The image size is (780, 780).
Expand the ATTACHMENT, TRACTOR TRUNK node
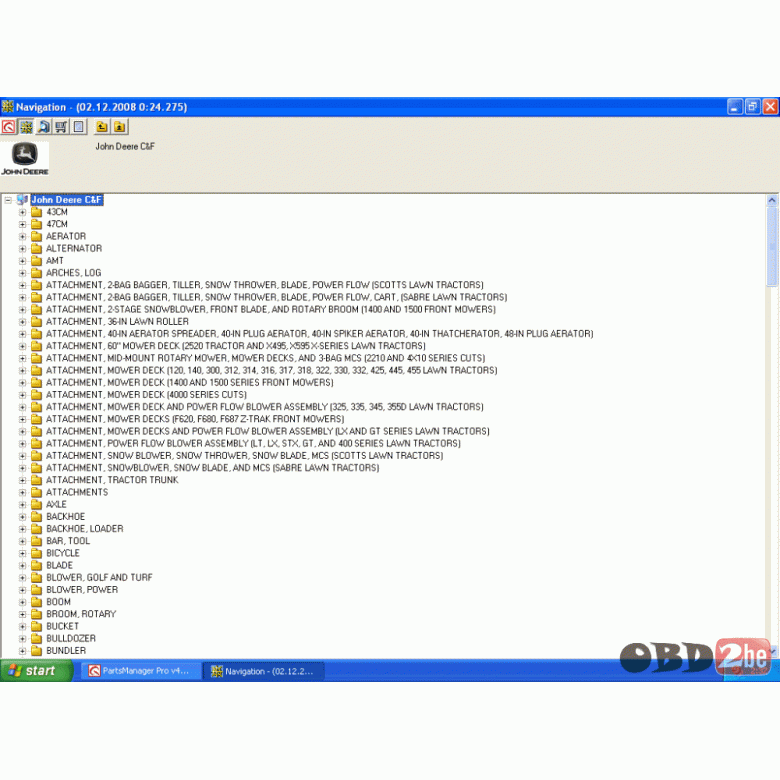pos(22,481)
